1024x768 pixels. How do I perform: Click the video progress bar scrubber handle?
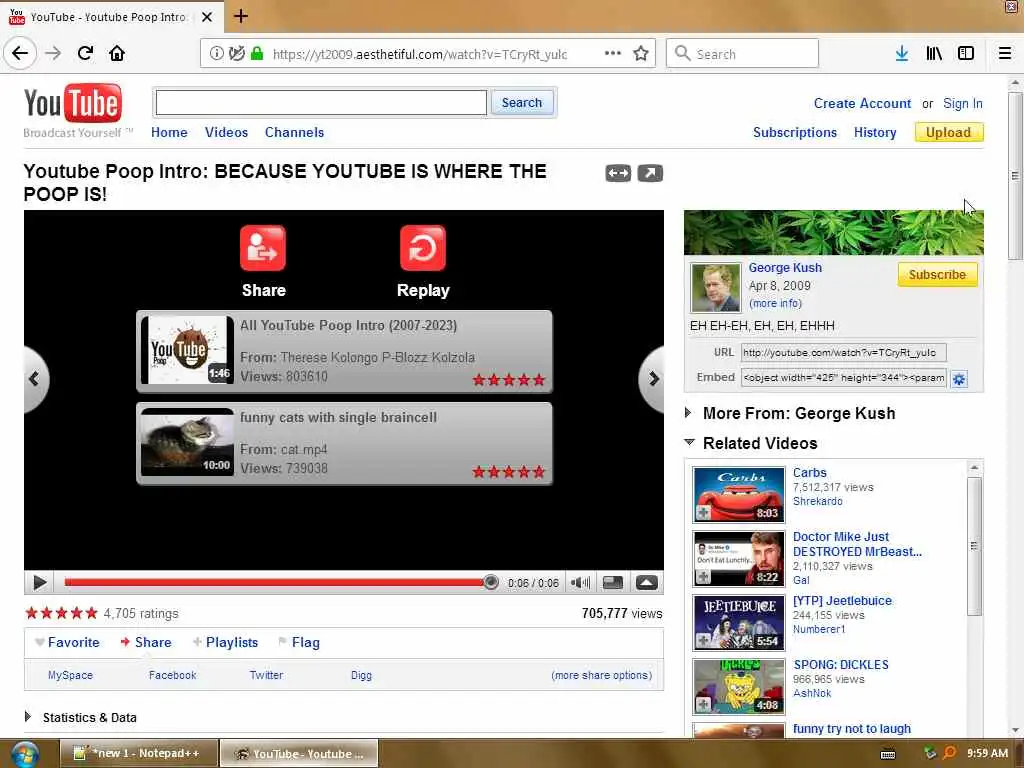[x=490, y=583]
